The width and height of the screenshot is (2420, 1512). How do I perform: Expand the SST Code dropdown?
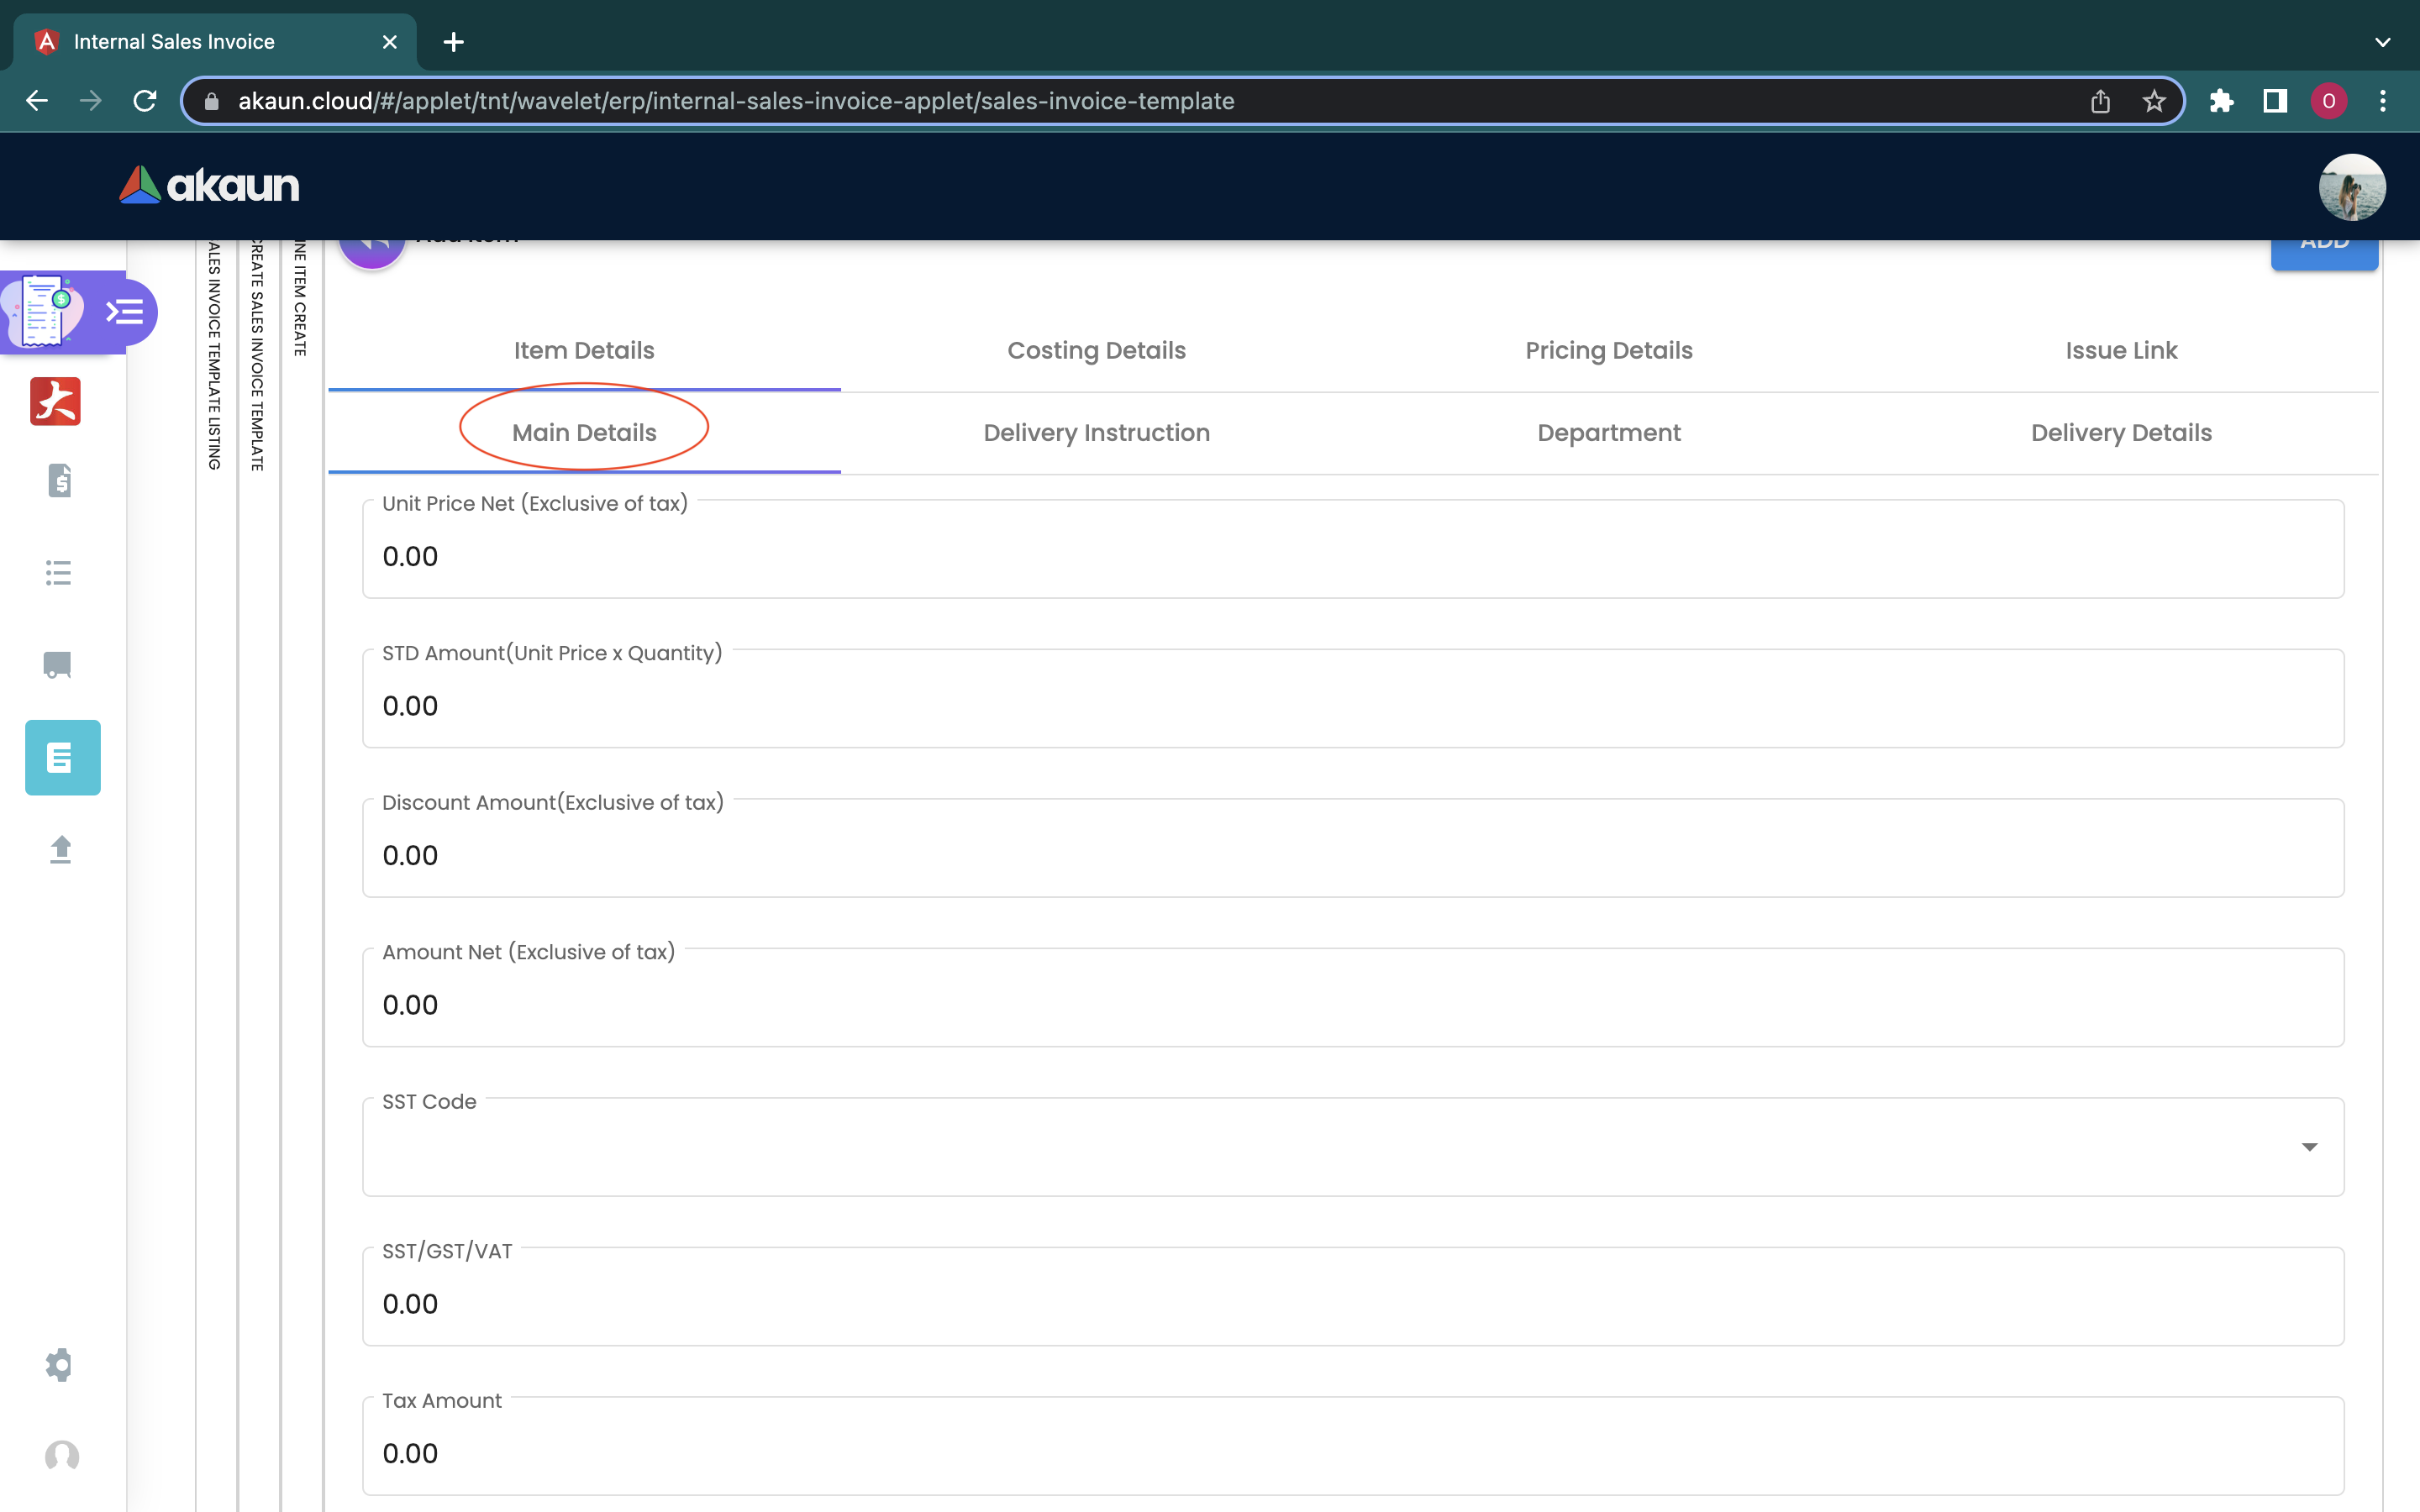coord(2308,1147)
